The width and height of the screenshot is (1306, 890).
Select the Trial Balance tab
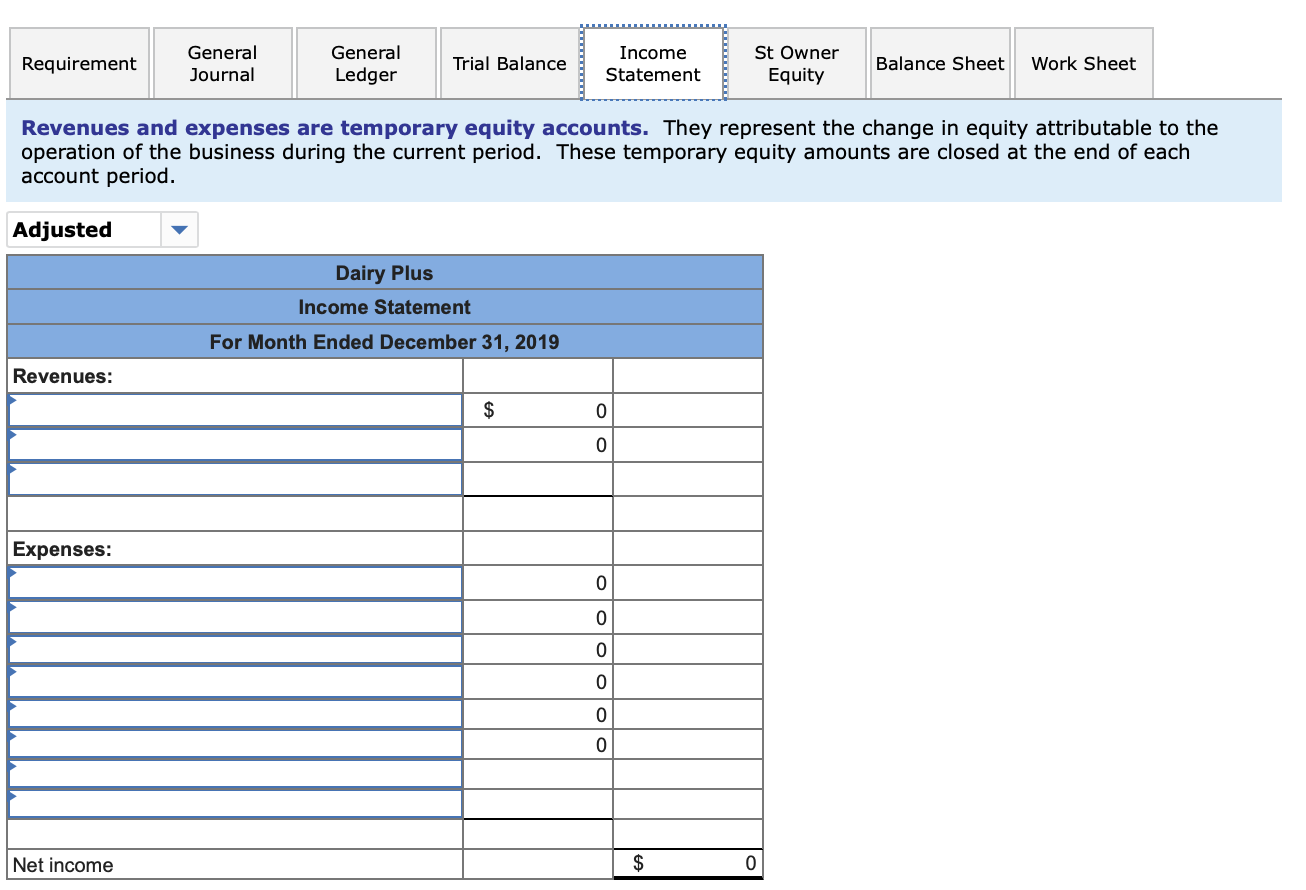(510, 62)
